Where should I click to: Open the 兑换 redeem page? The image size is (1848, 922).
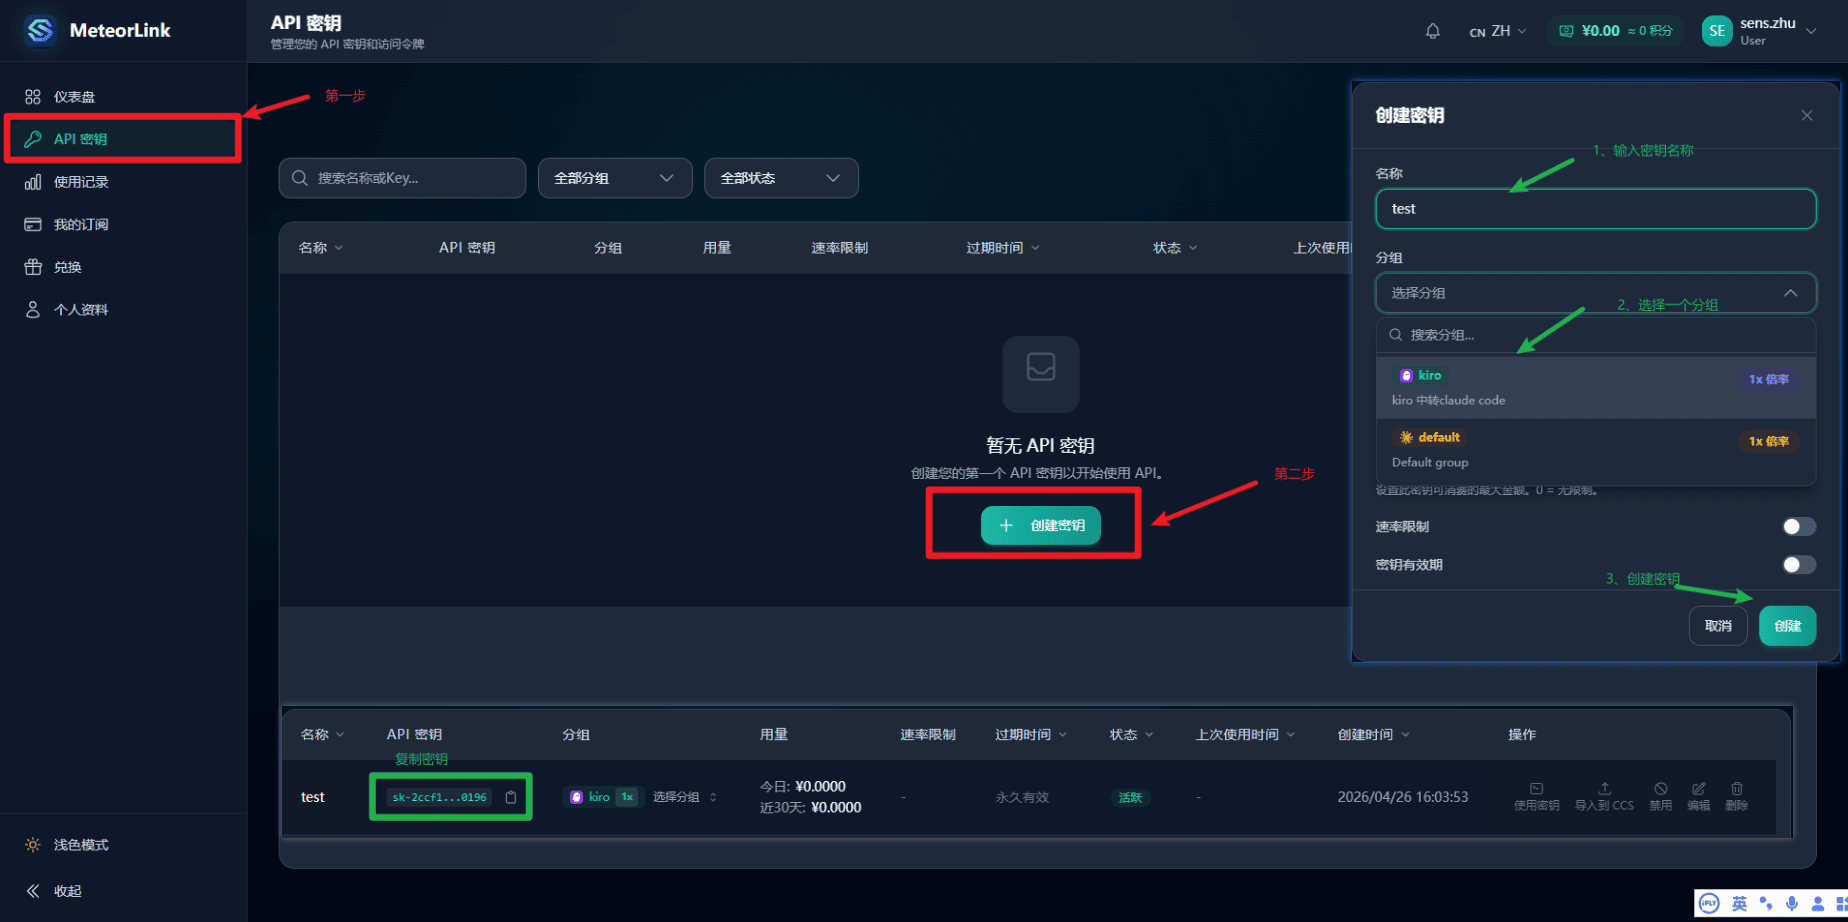(123, 267)
